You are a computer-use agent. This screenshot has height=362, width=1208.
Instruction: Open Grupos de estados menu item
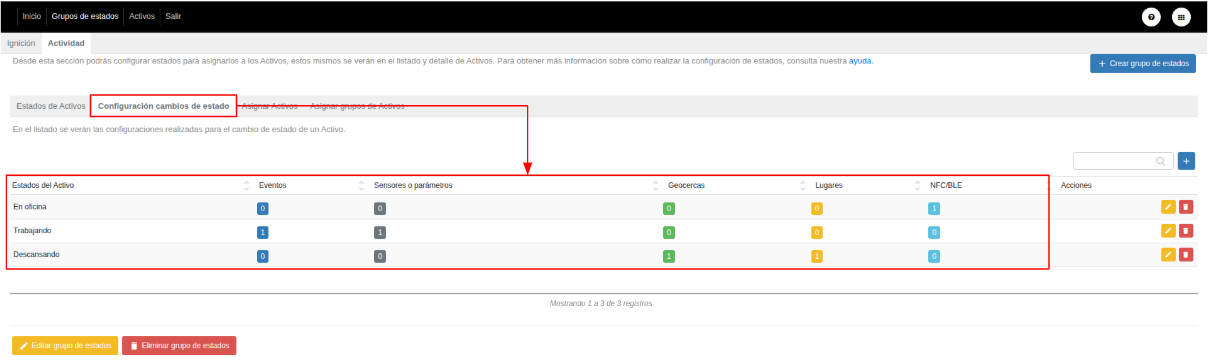(85, 17)
